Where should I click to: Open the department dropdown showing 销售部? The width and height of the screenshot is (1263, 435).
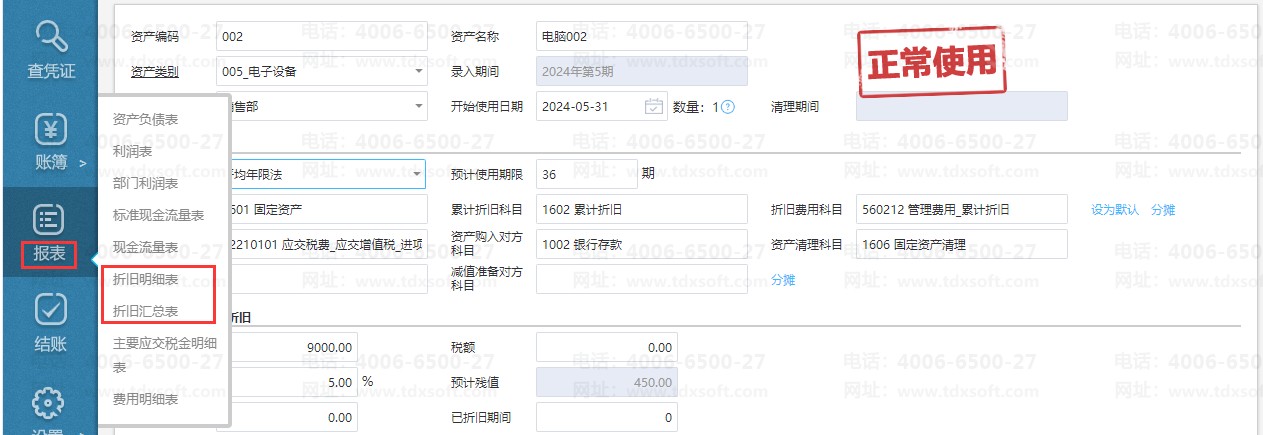pyautogui.click(x=418, y=106)
